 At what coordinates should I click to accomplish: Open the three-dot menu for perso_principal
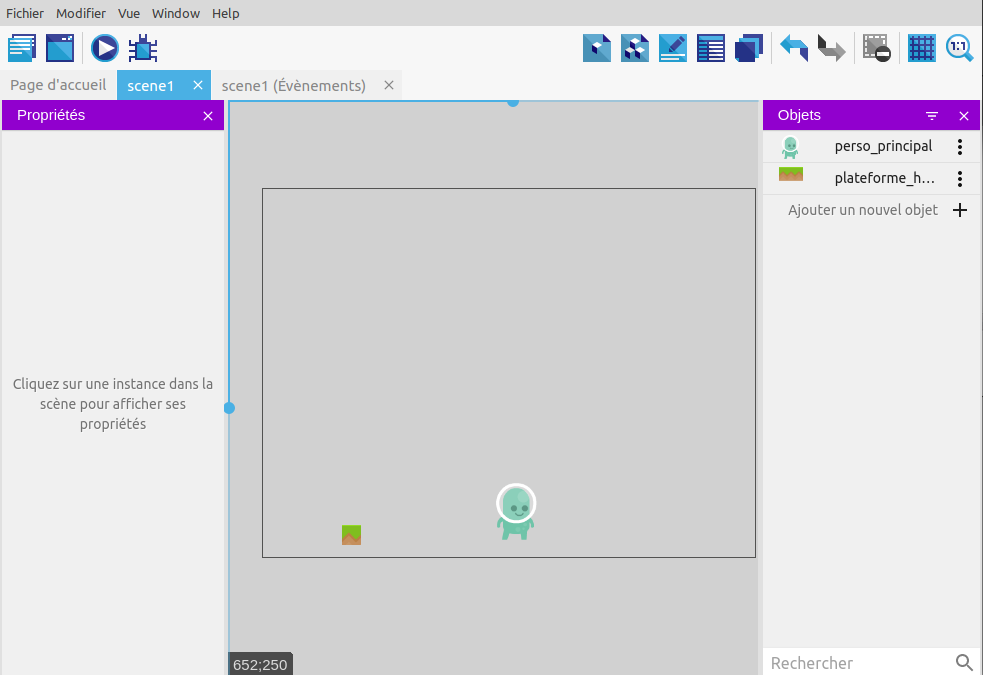[x=960, y=147]
